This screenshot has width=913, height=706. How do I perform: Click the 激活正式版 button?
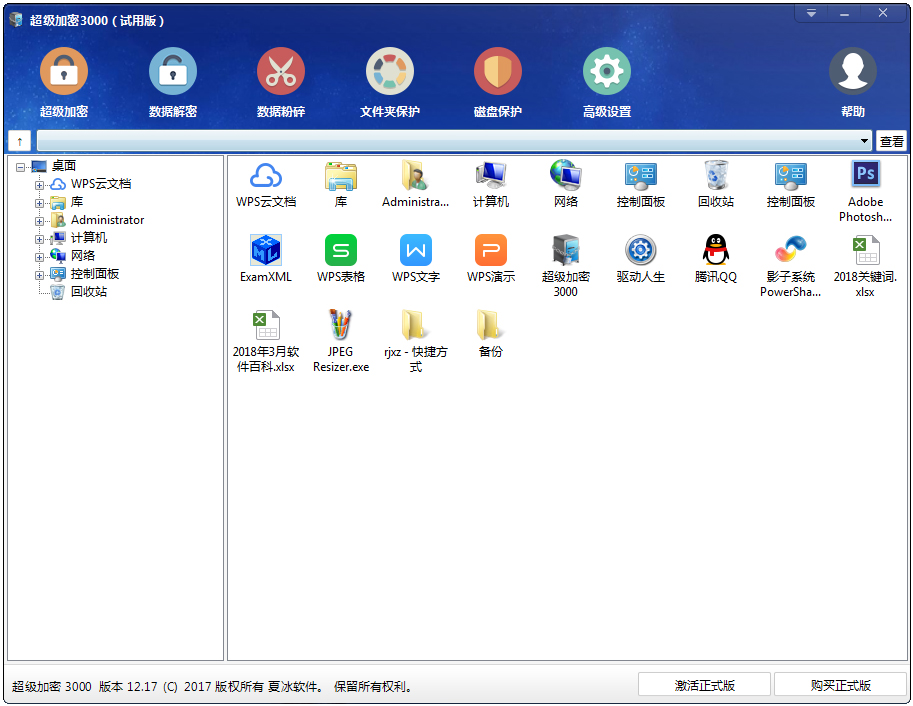(x=704, y=685)
